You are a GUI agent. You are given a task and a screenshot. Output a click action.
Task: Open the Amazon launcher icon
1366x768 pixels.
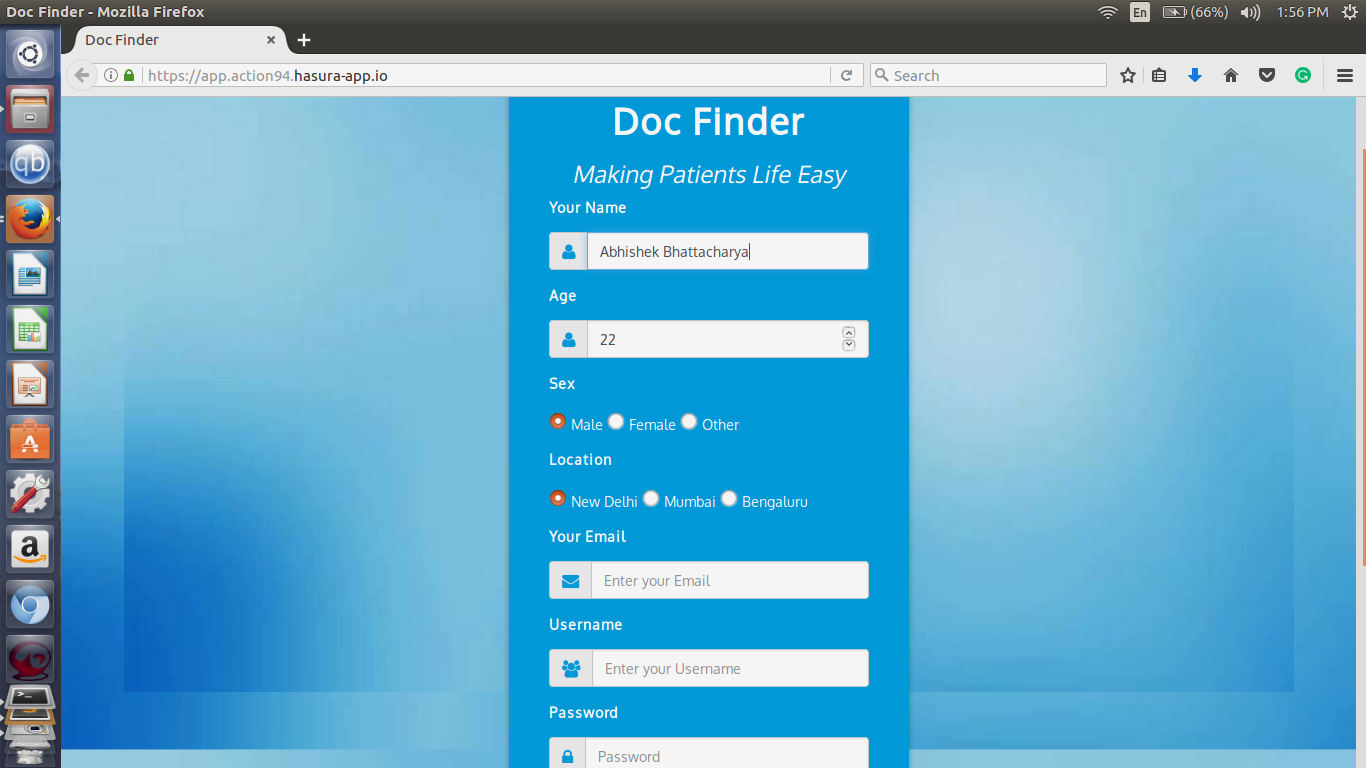point(30,548)
